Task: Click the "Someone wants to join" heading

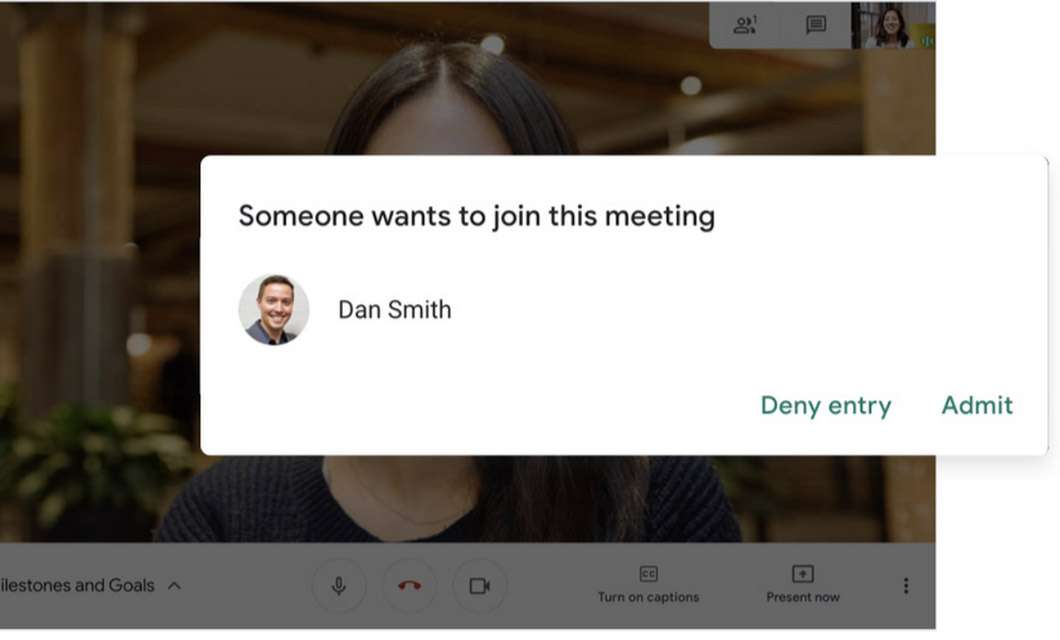Action: [477, 216]
